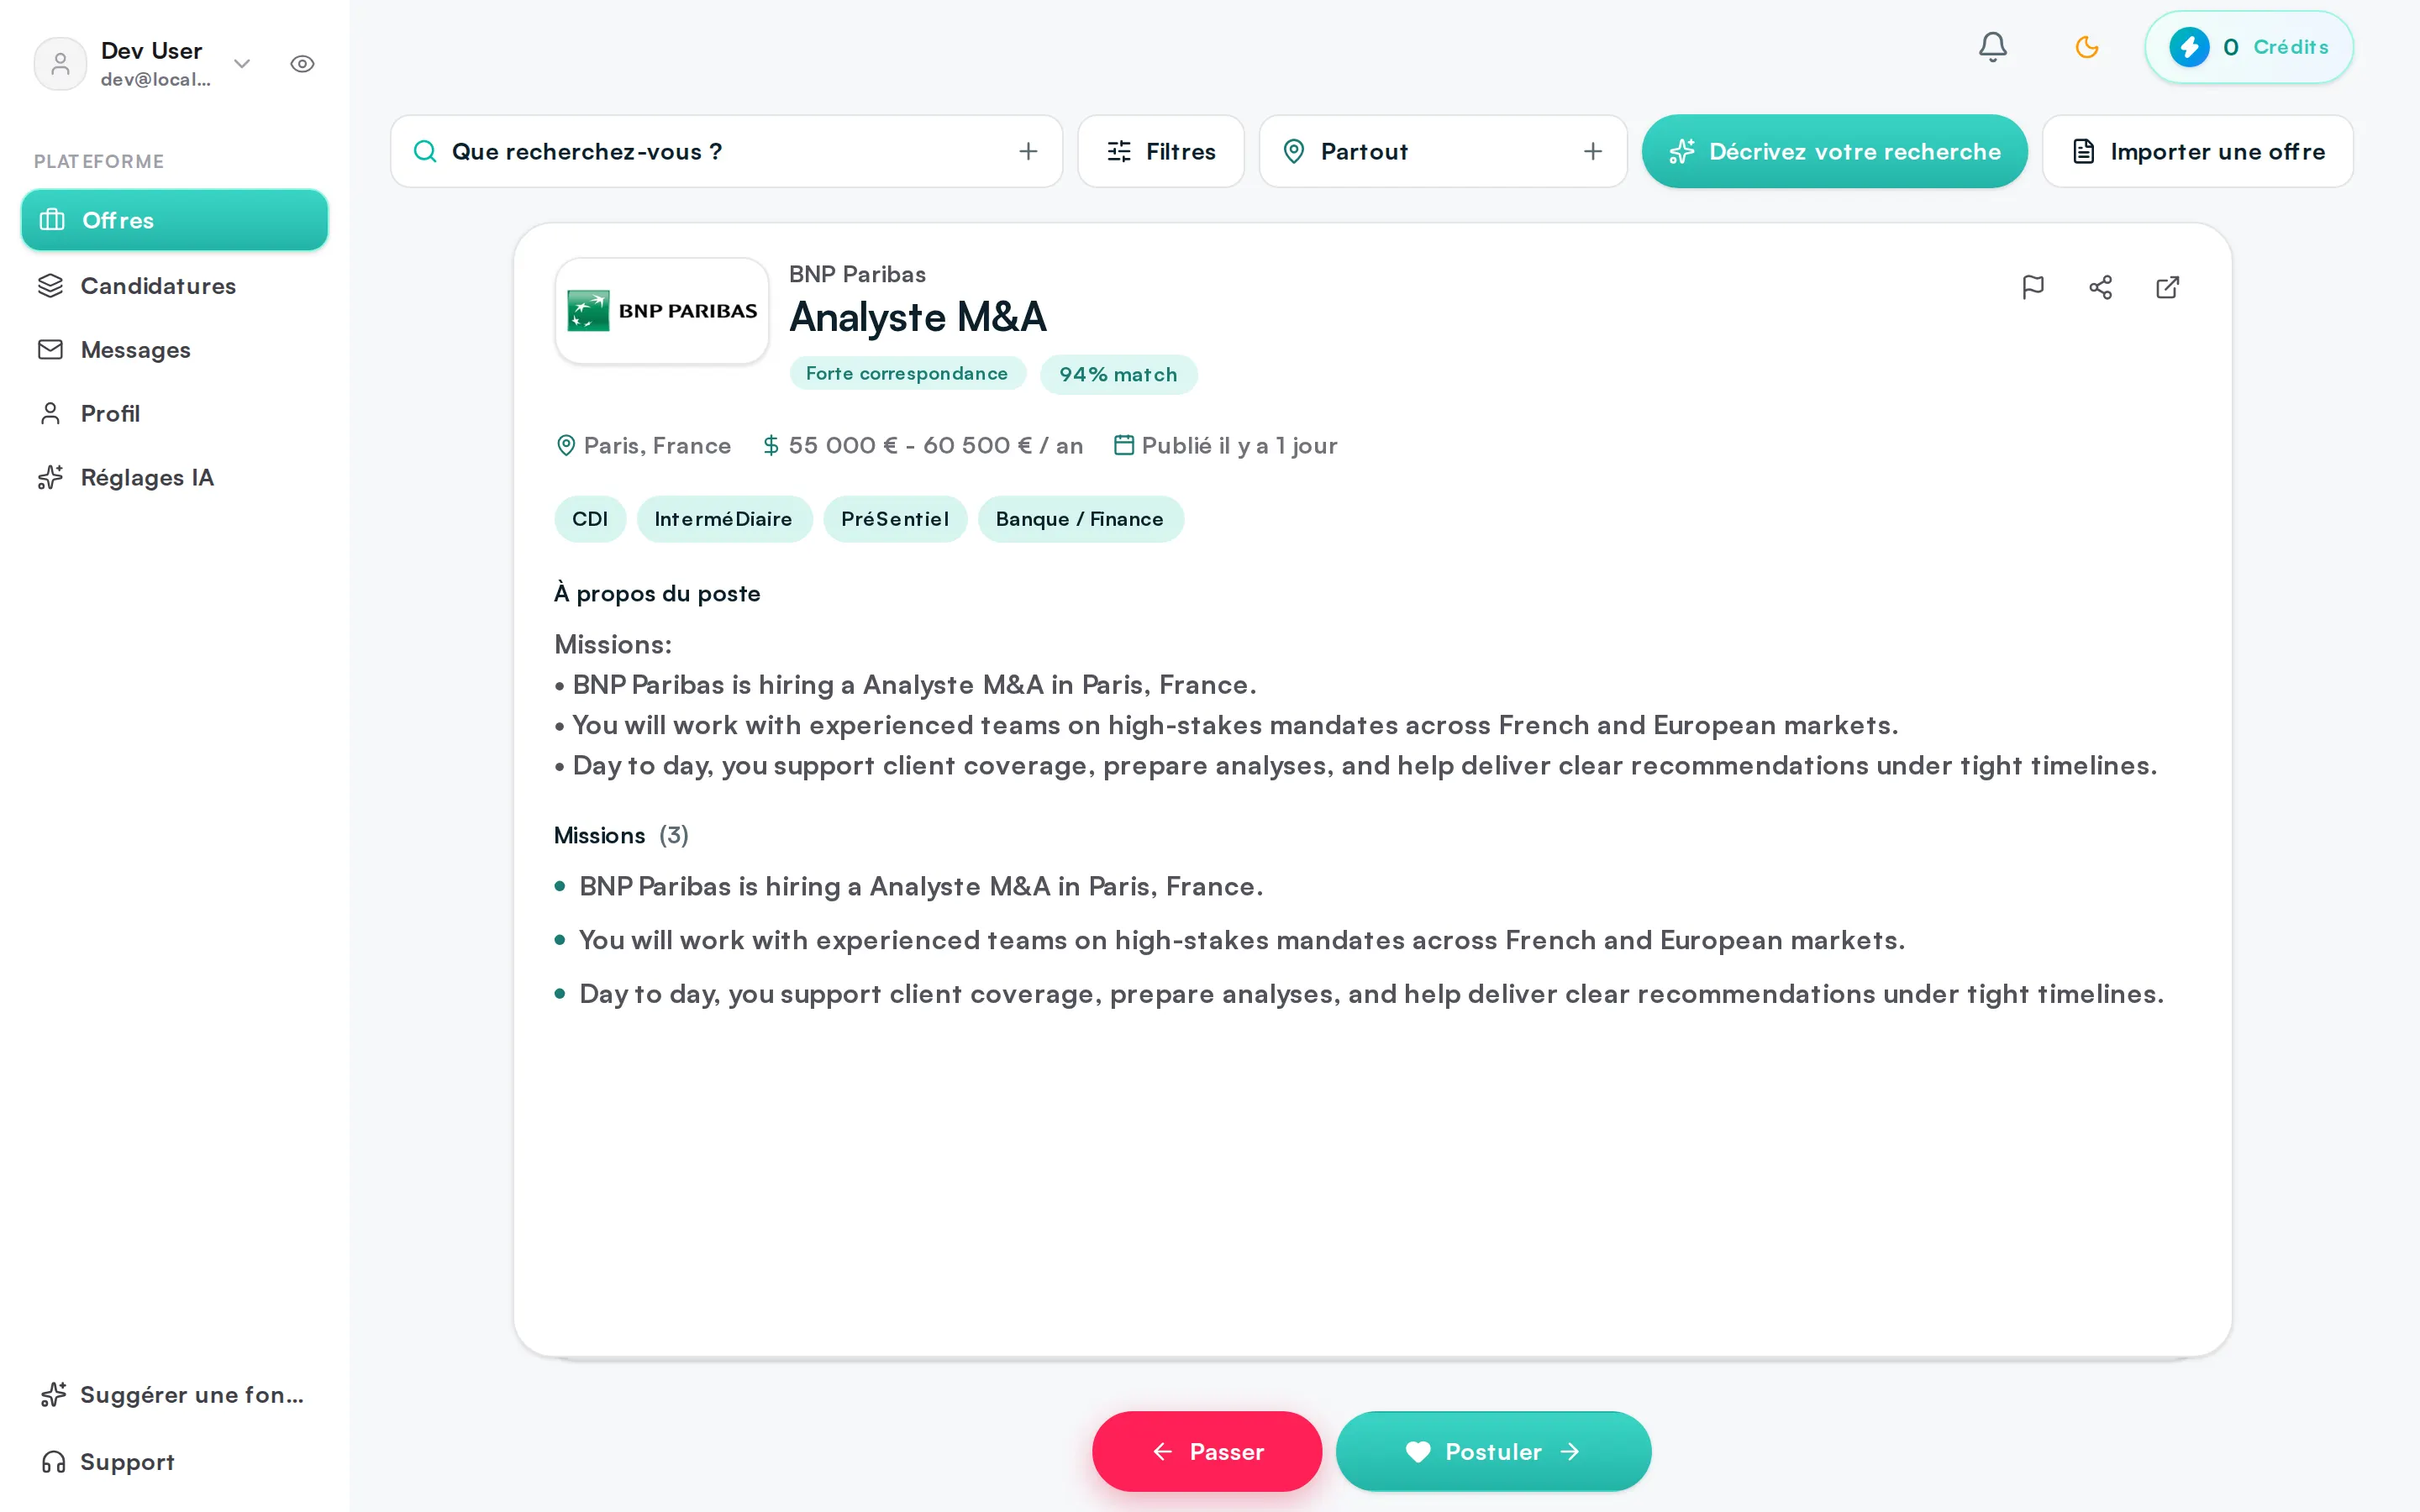Report the offer with the flag icon
This screenshot has height=1512, width=2420.
coord(2032,288)
